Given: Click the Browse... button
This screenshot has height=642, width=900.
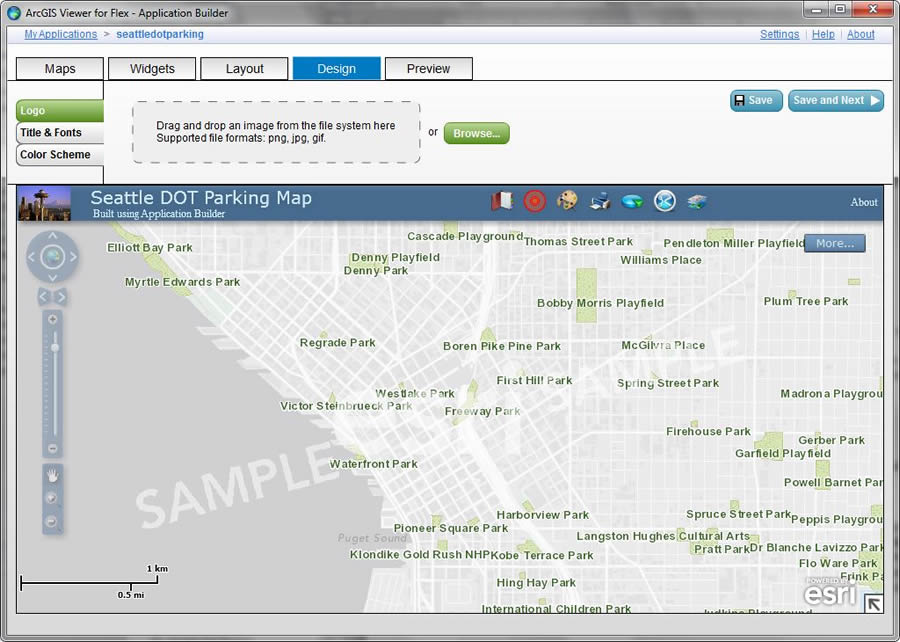Looking at the screenshot, I should 476,133.
